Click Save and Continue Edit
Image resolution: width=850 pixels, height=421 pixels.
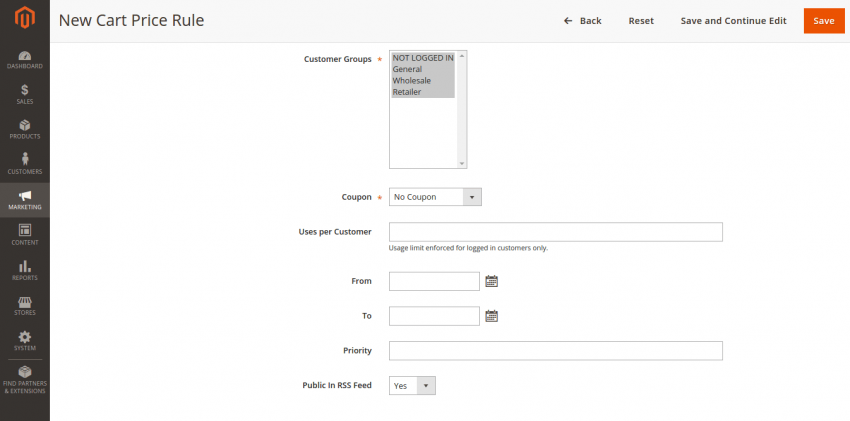click(x=733, y=21)
